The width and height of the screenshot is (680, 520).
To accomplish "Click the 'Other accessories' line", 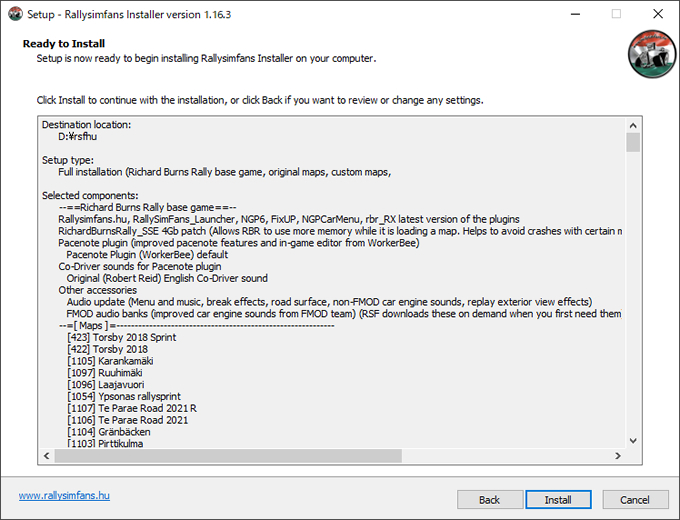I will coord(98,290).
